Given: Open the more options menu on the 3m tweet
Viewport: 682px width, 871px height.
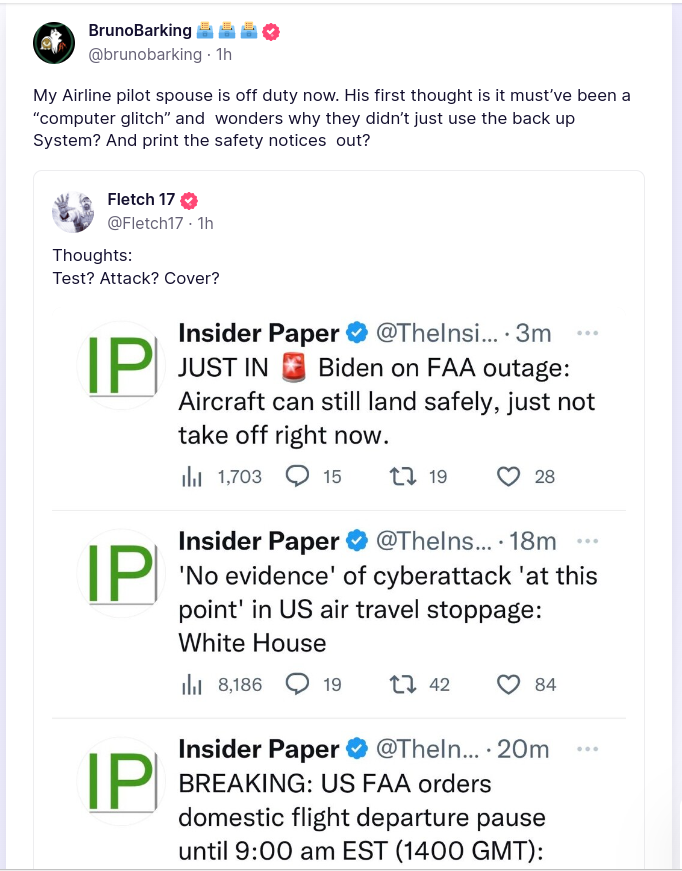Looking at the screenshot, I should click(x=589, y=333).
